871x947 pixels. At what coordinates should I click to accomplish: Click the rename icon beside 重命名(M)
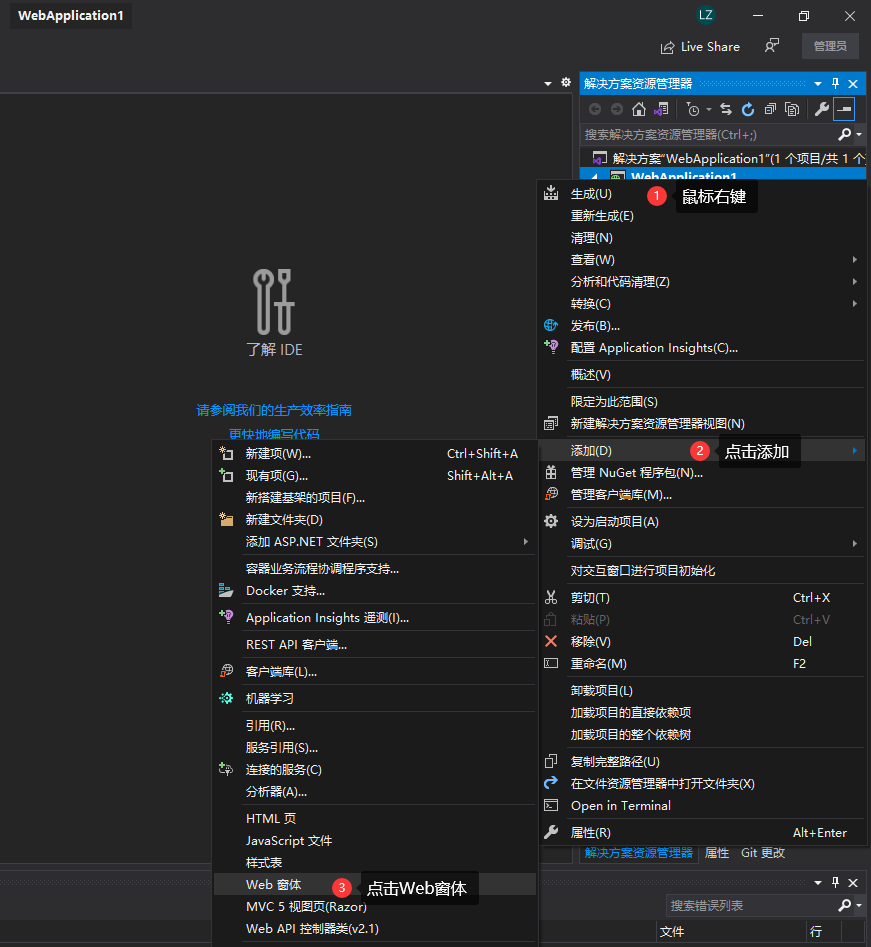pos(551,663)
